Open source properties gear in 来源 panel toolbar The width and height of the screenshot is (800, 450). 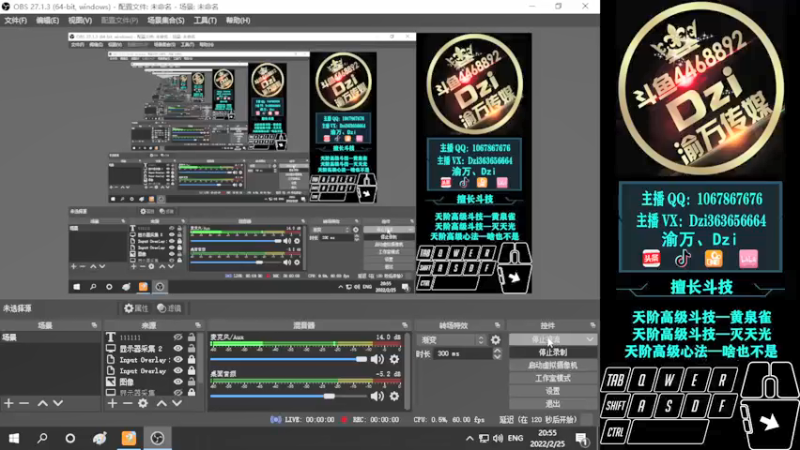pos(143,403)
